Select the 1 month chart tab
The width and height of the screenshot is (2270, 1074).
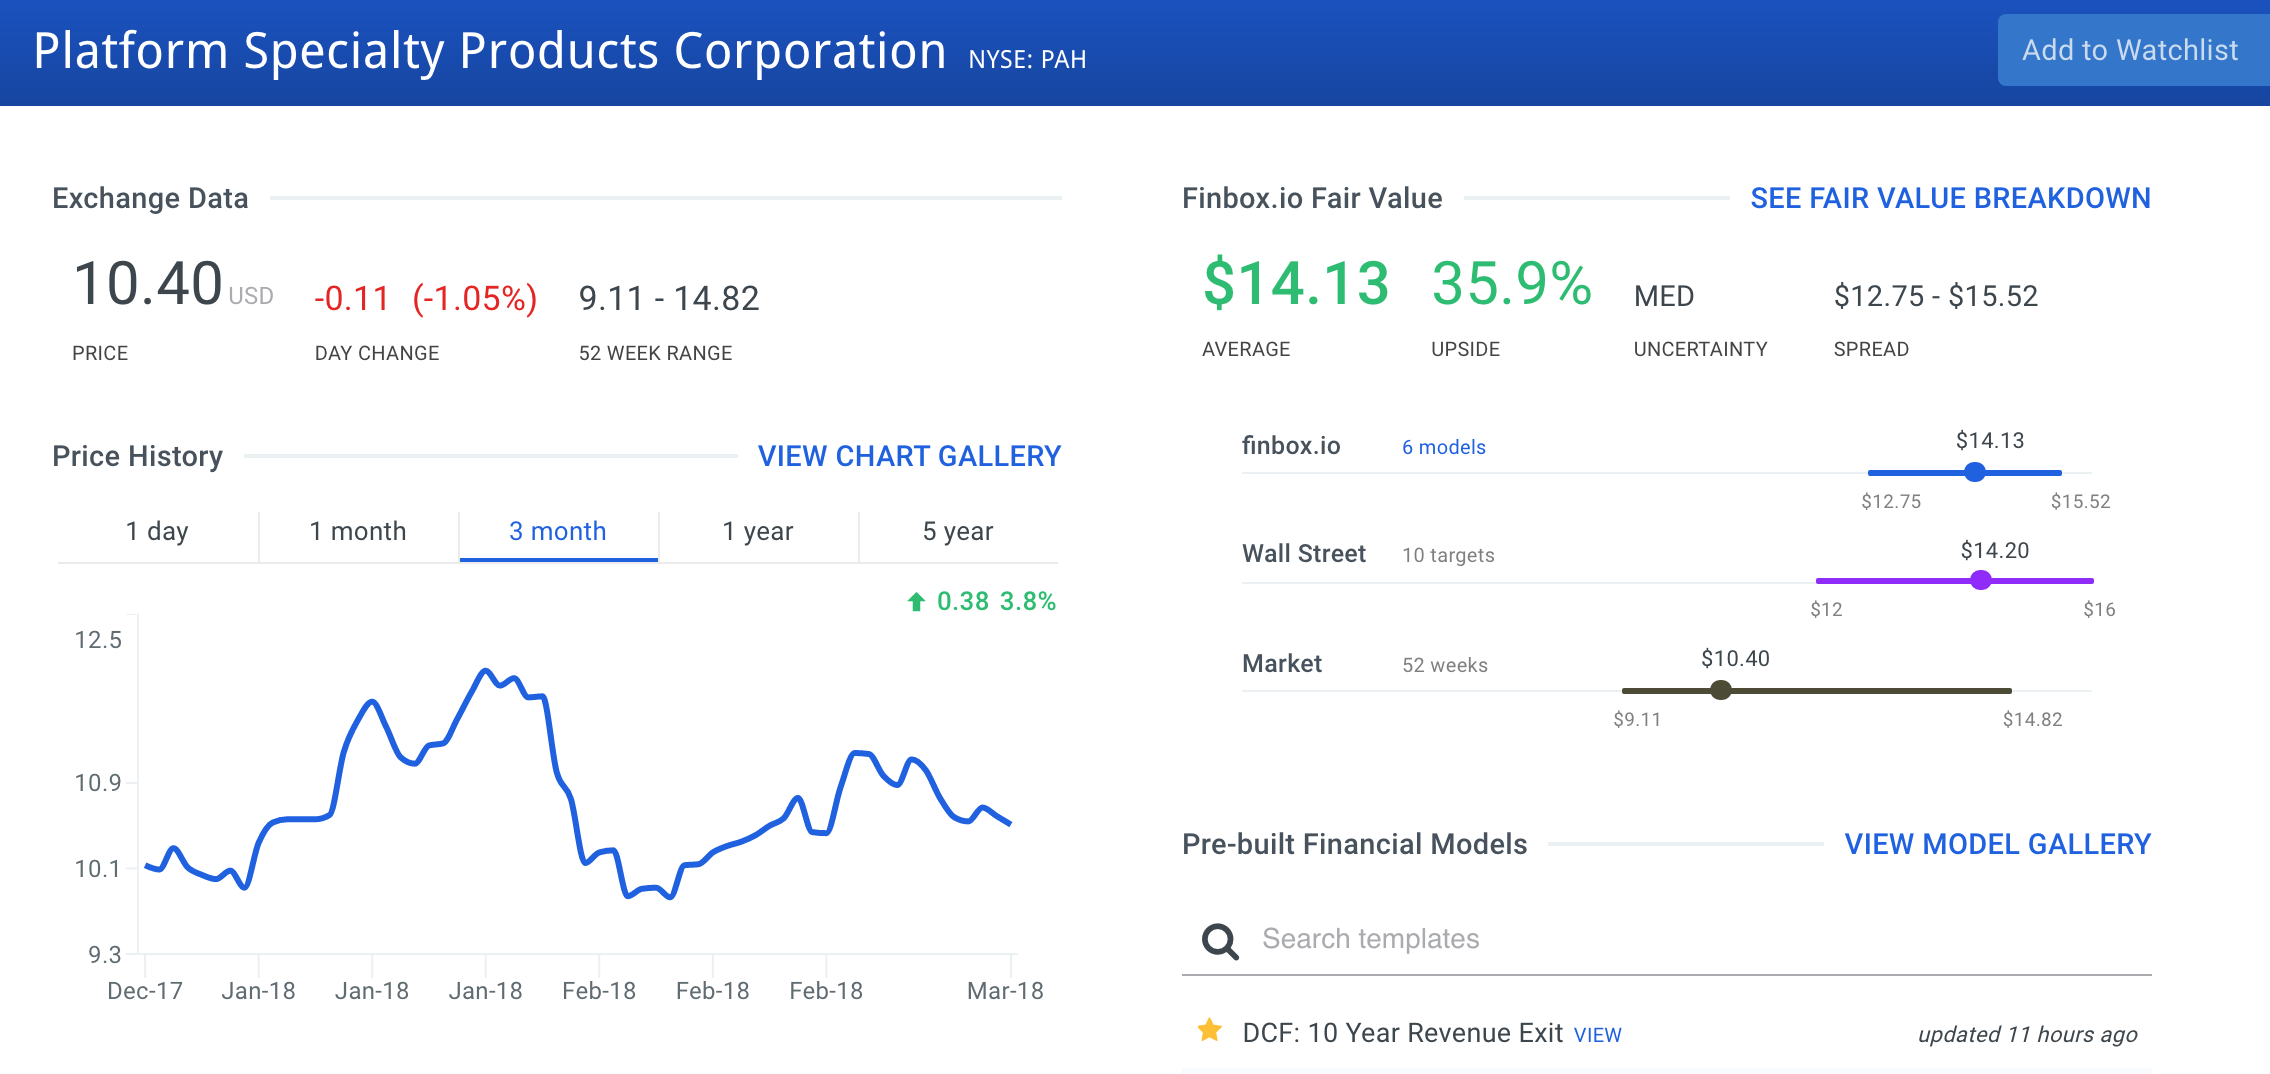coord(358,532)
